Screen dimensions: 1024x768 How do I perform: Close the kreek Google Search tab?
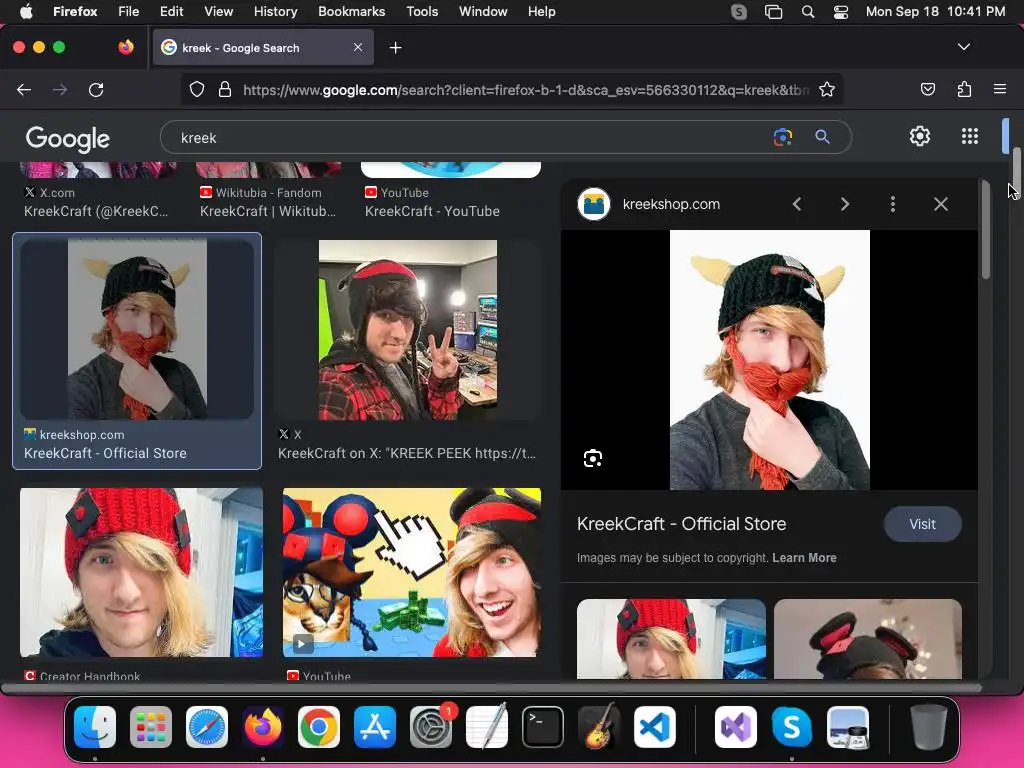[x=358, y=47]
